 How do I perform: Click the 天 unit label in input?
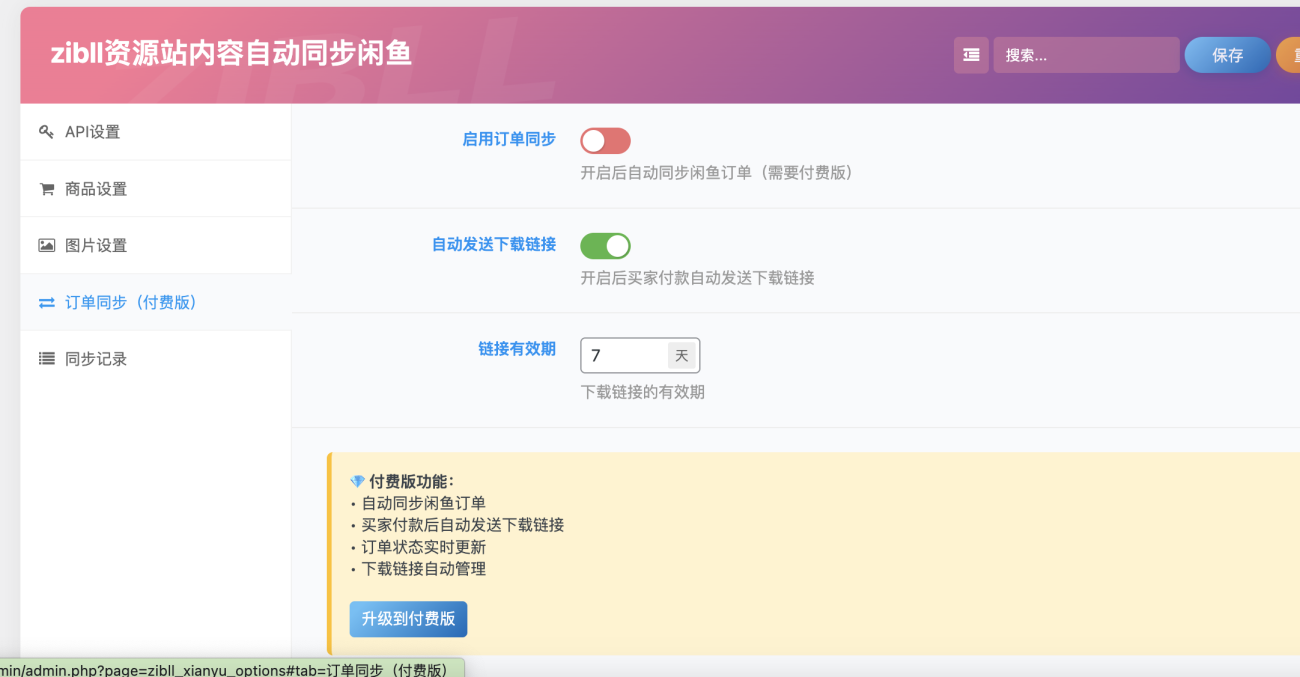pyautogui.click(x=682, y=355)
